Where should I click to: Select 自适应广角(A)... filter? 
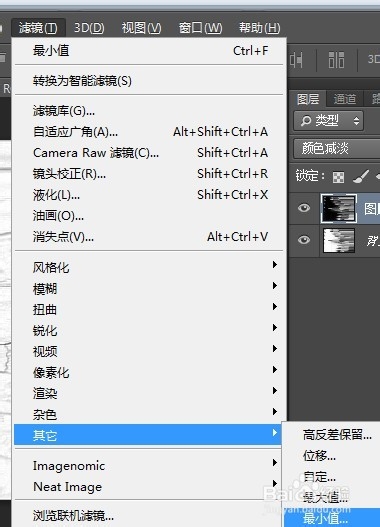(150, 132)
